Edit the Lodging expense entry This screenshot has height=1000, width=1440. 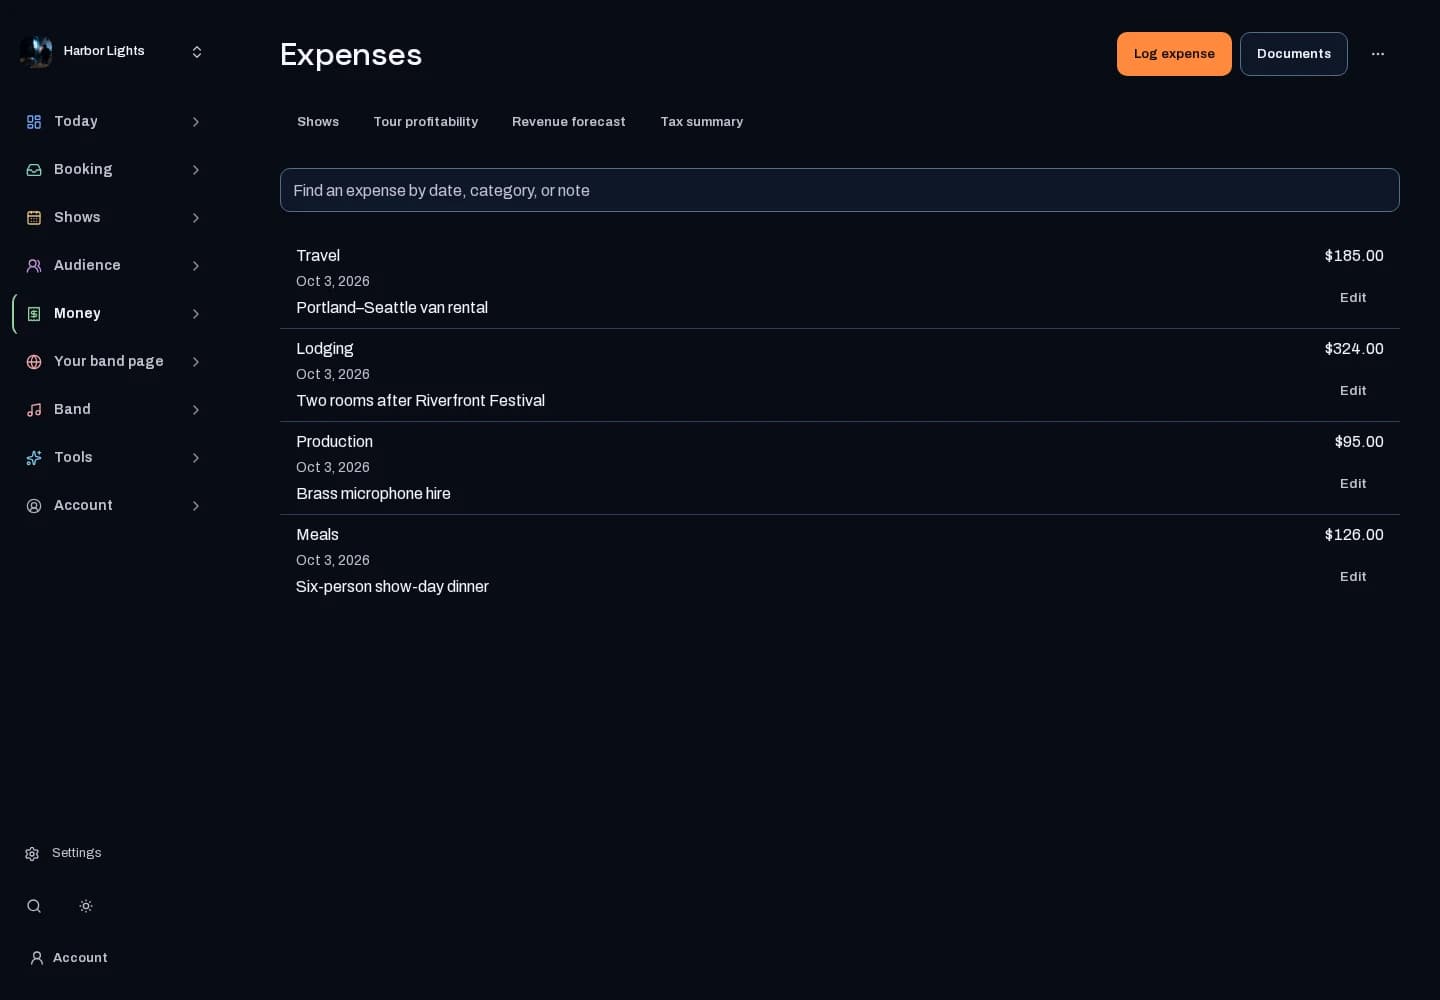[x=1353, y=391]
